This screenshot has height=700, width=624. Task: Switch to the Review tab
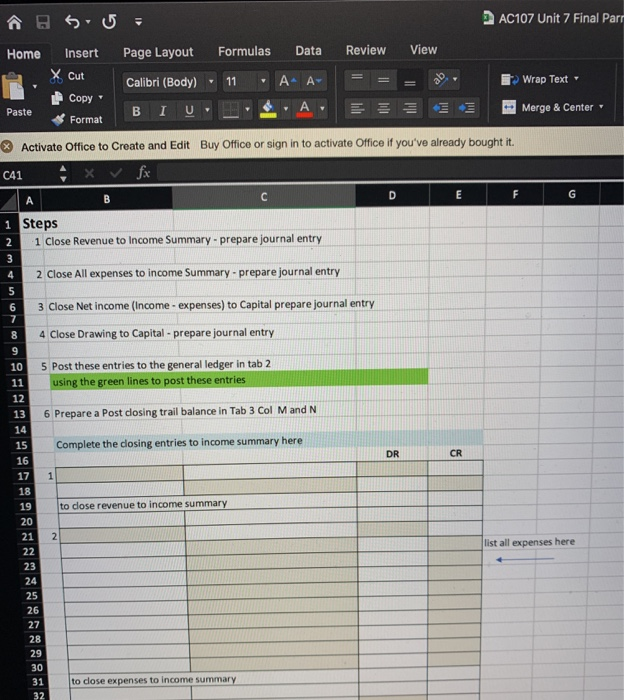(366, 50)
